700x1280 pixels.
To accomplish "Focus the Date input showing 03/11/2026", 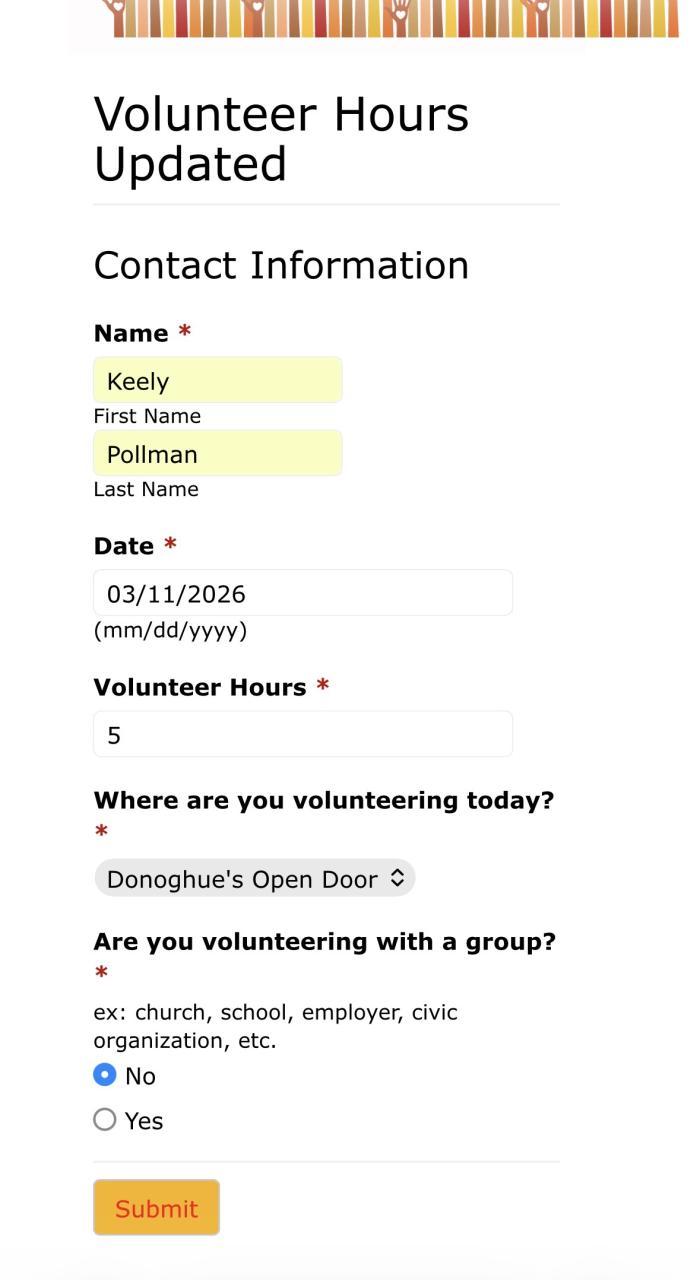I will (302, 594).
